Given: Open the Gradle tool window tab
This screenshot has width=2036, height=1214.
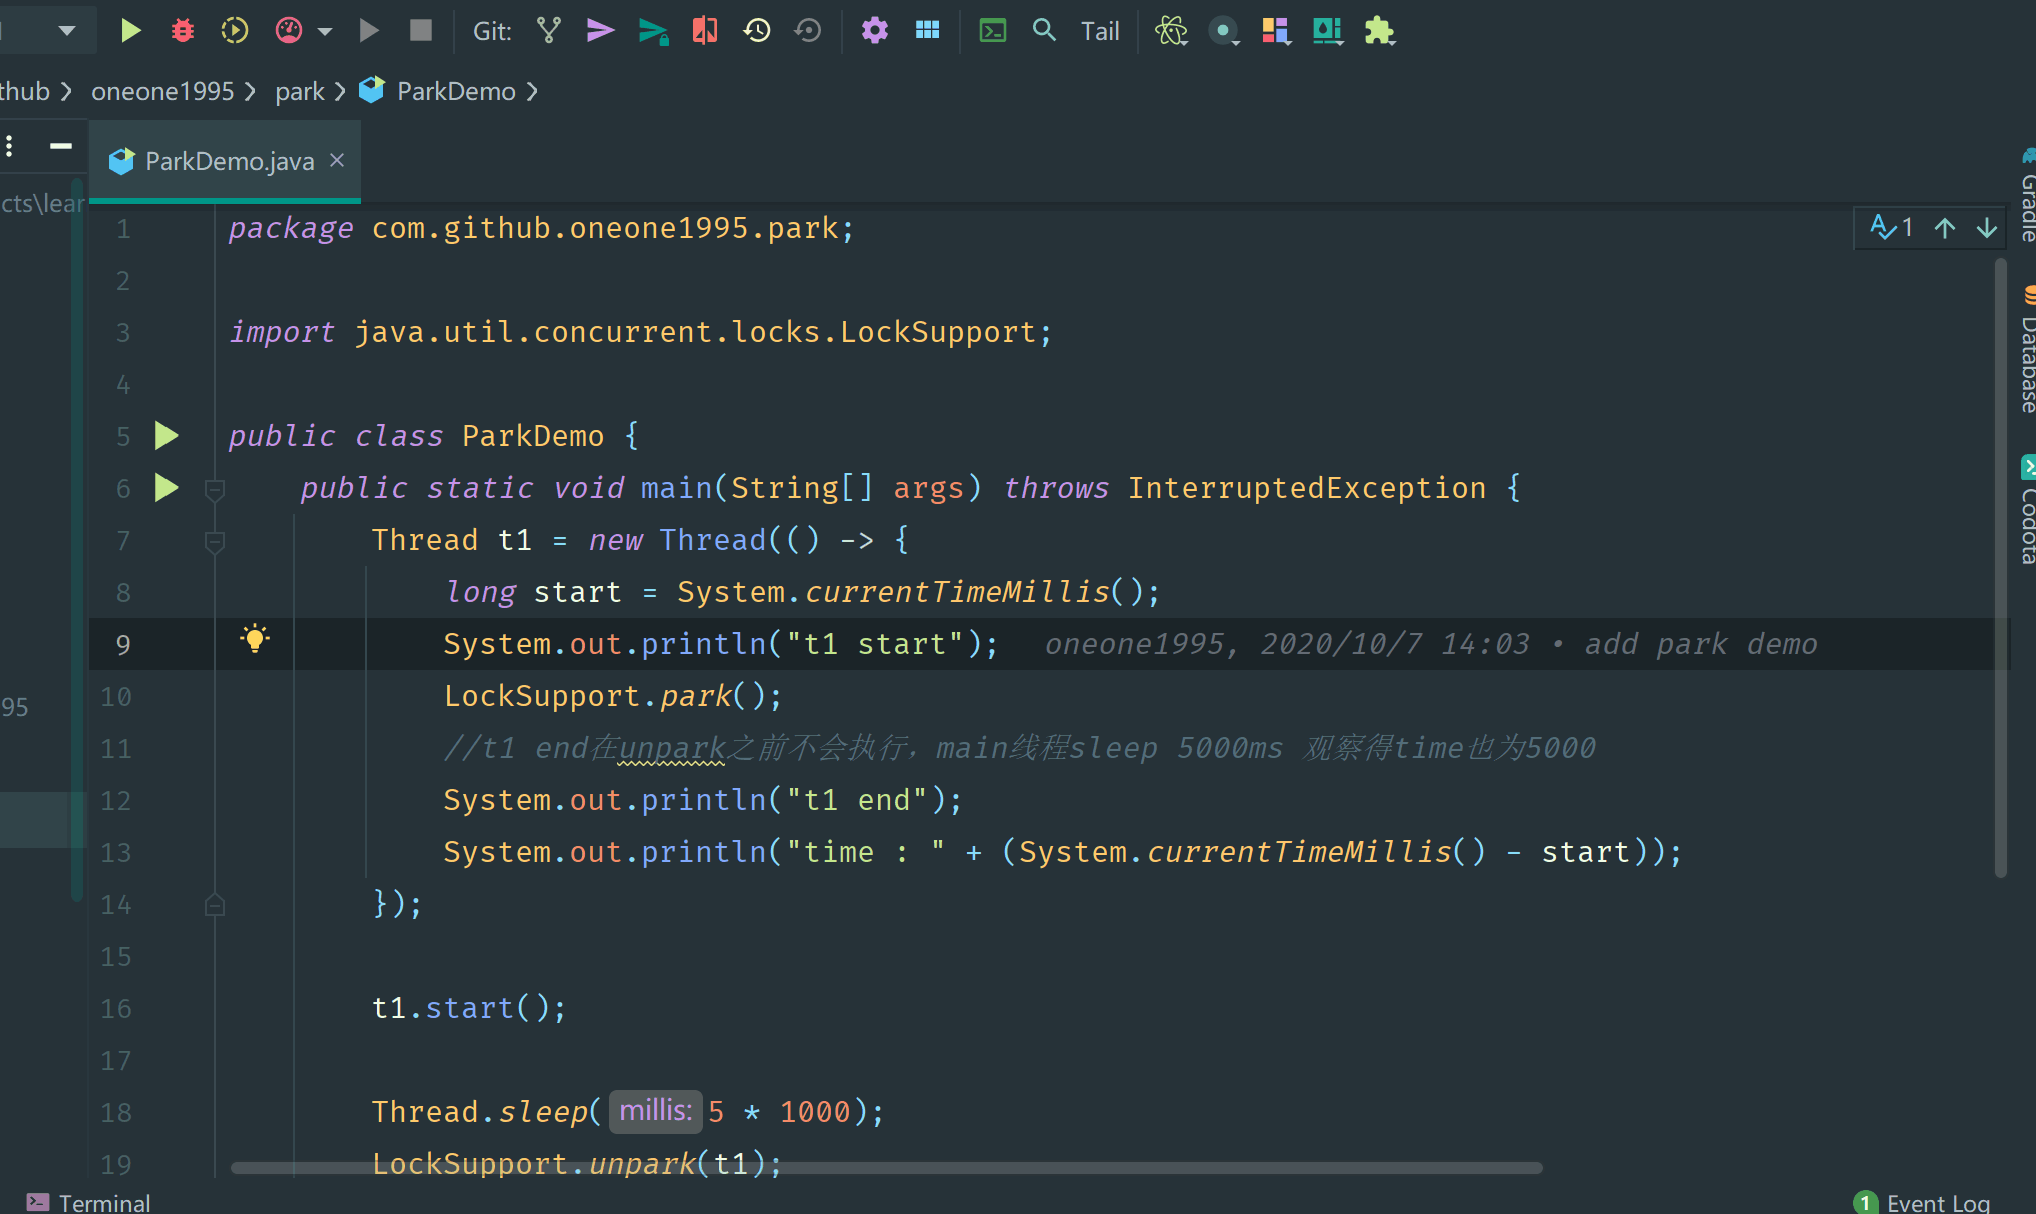Looking at the screenshot, I should (x=2028, y=195).
